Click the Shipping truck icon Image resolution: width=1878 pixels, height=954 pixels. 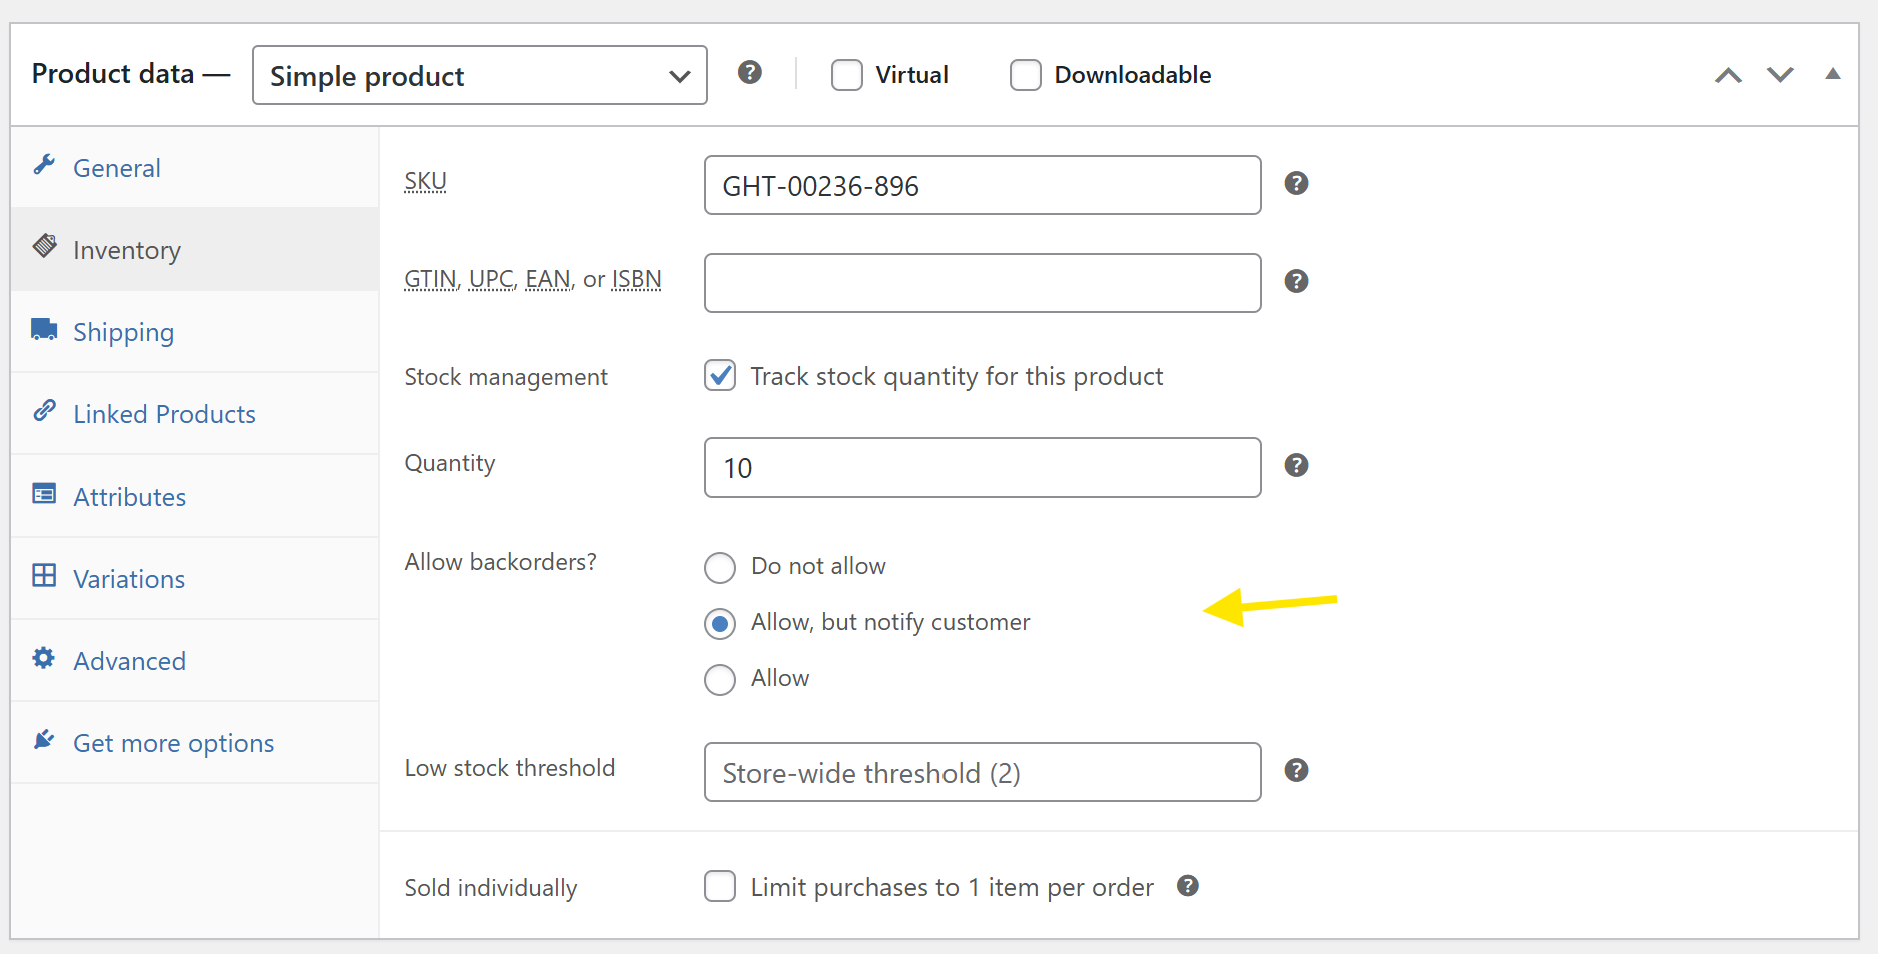click(44, 330)
